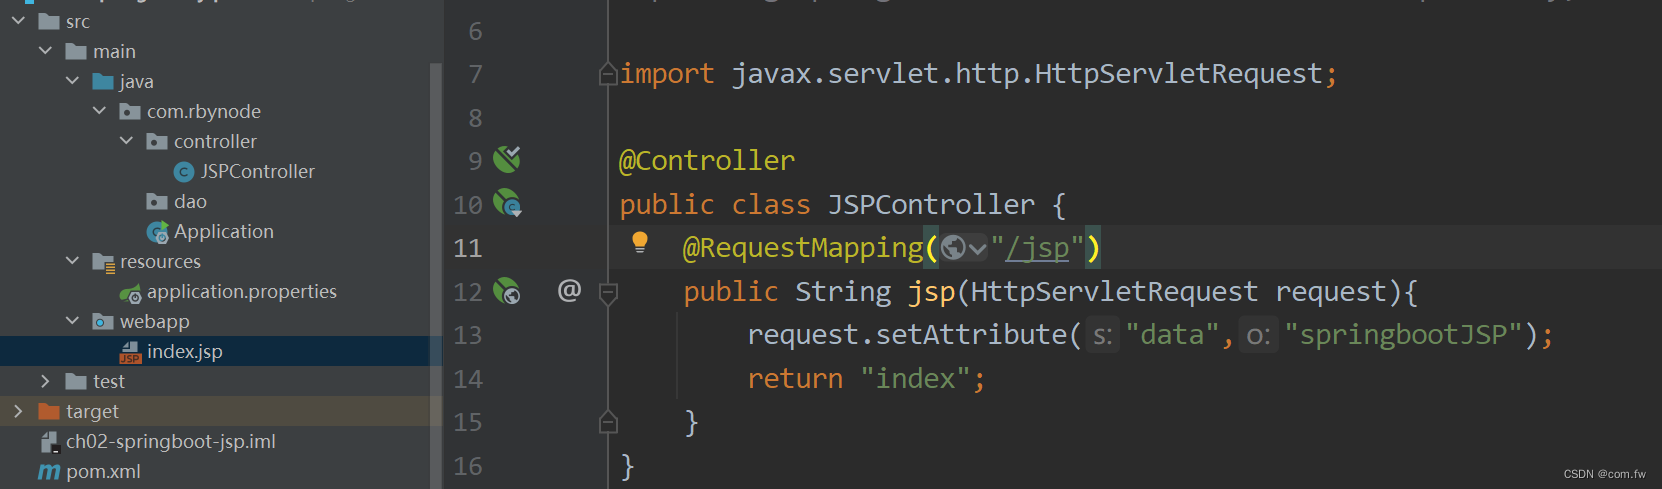The image size is (1662, 489).
Task: Click the @ marker in line 12 gutter
Action: click(x=569, y=290)
